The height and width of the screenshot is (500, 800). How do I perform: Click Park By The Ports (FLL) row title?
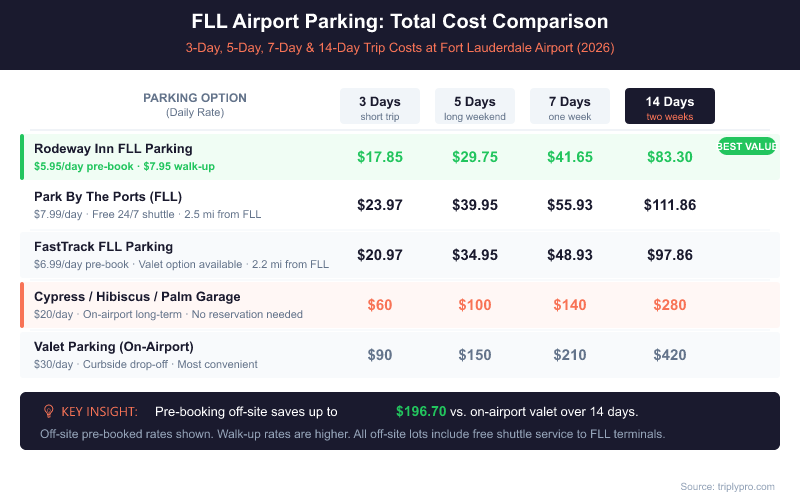pyautogui.click(x=108, y=196)
